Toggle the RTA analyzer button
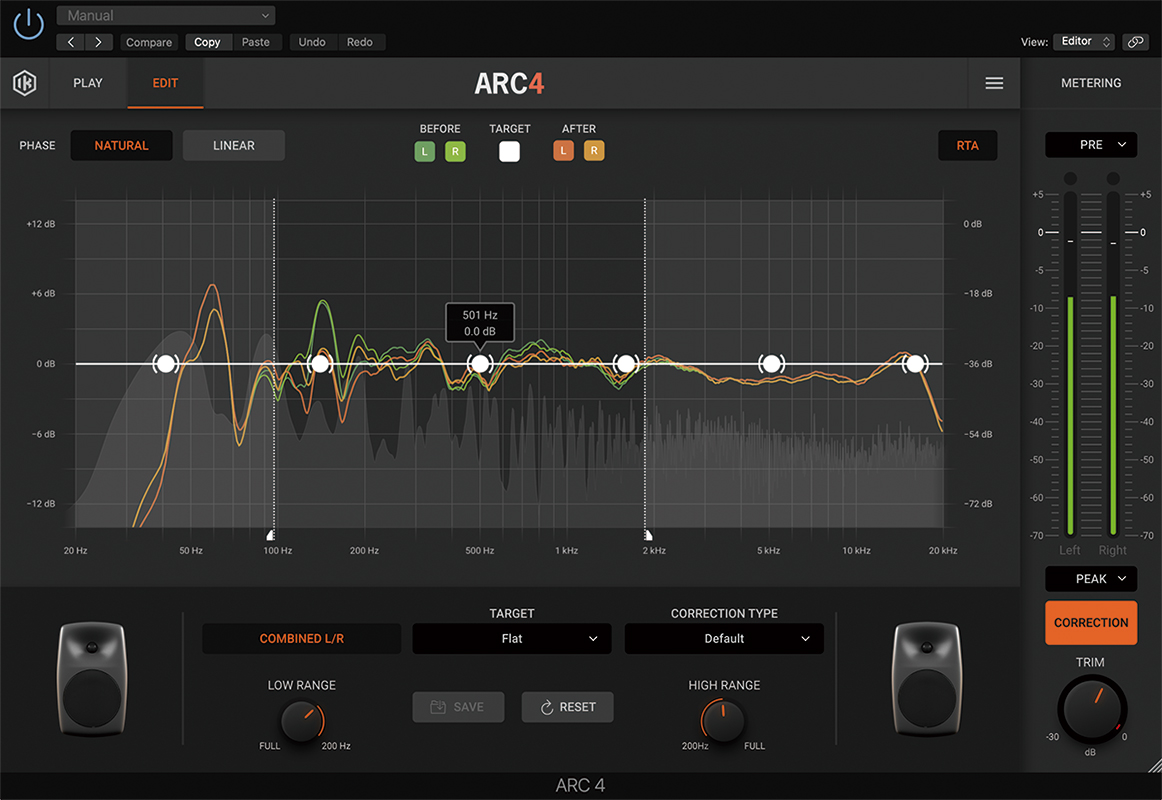1162x800 pixels. (967, 145)
